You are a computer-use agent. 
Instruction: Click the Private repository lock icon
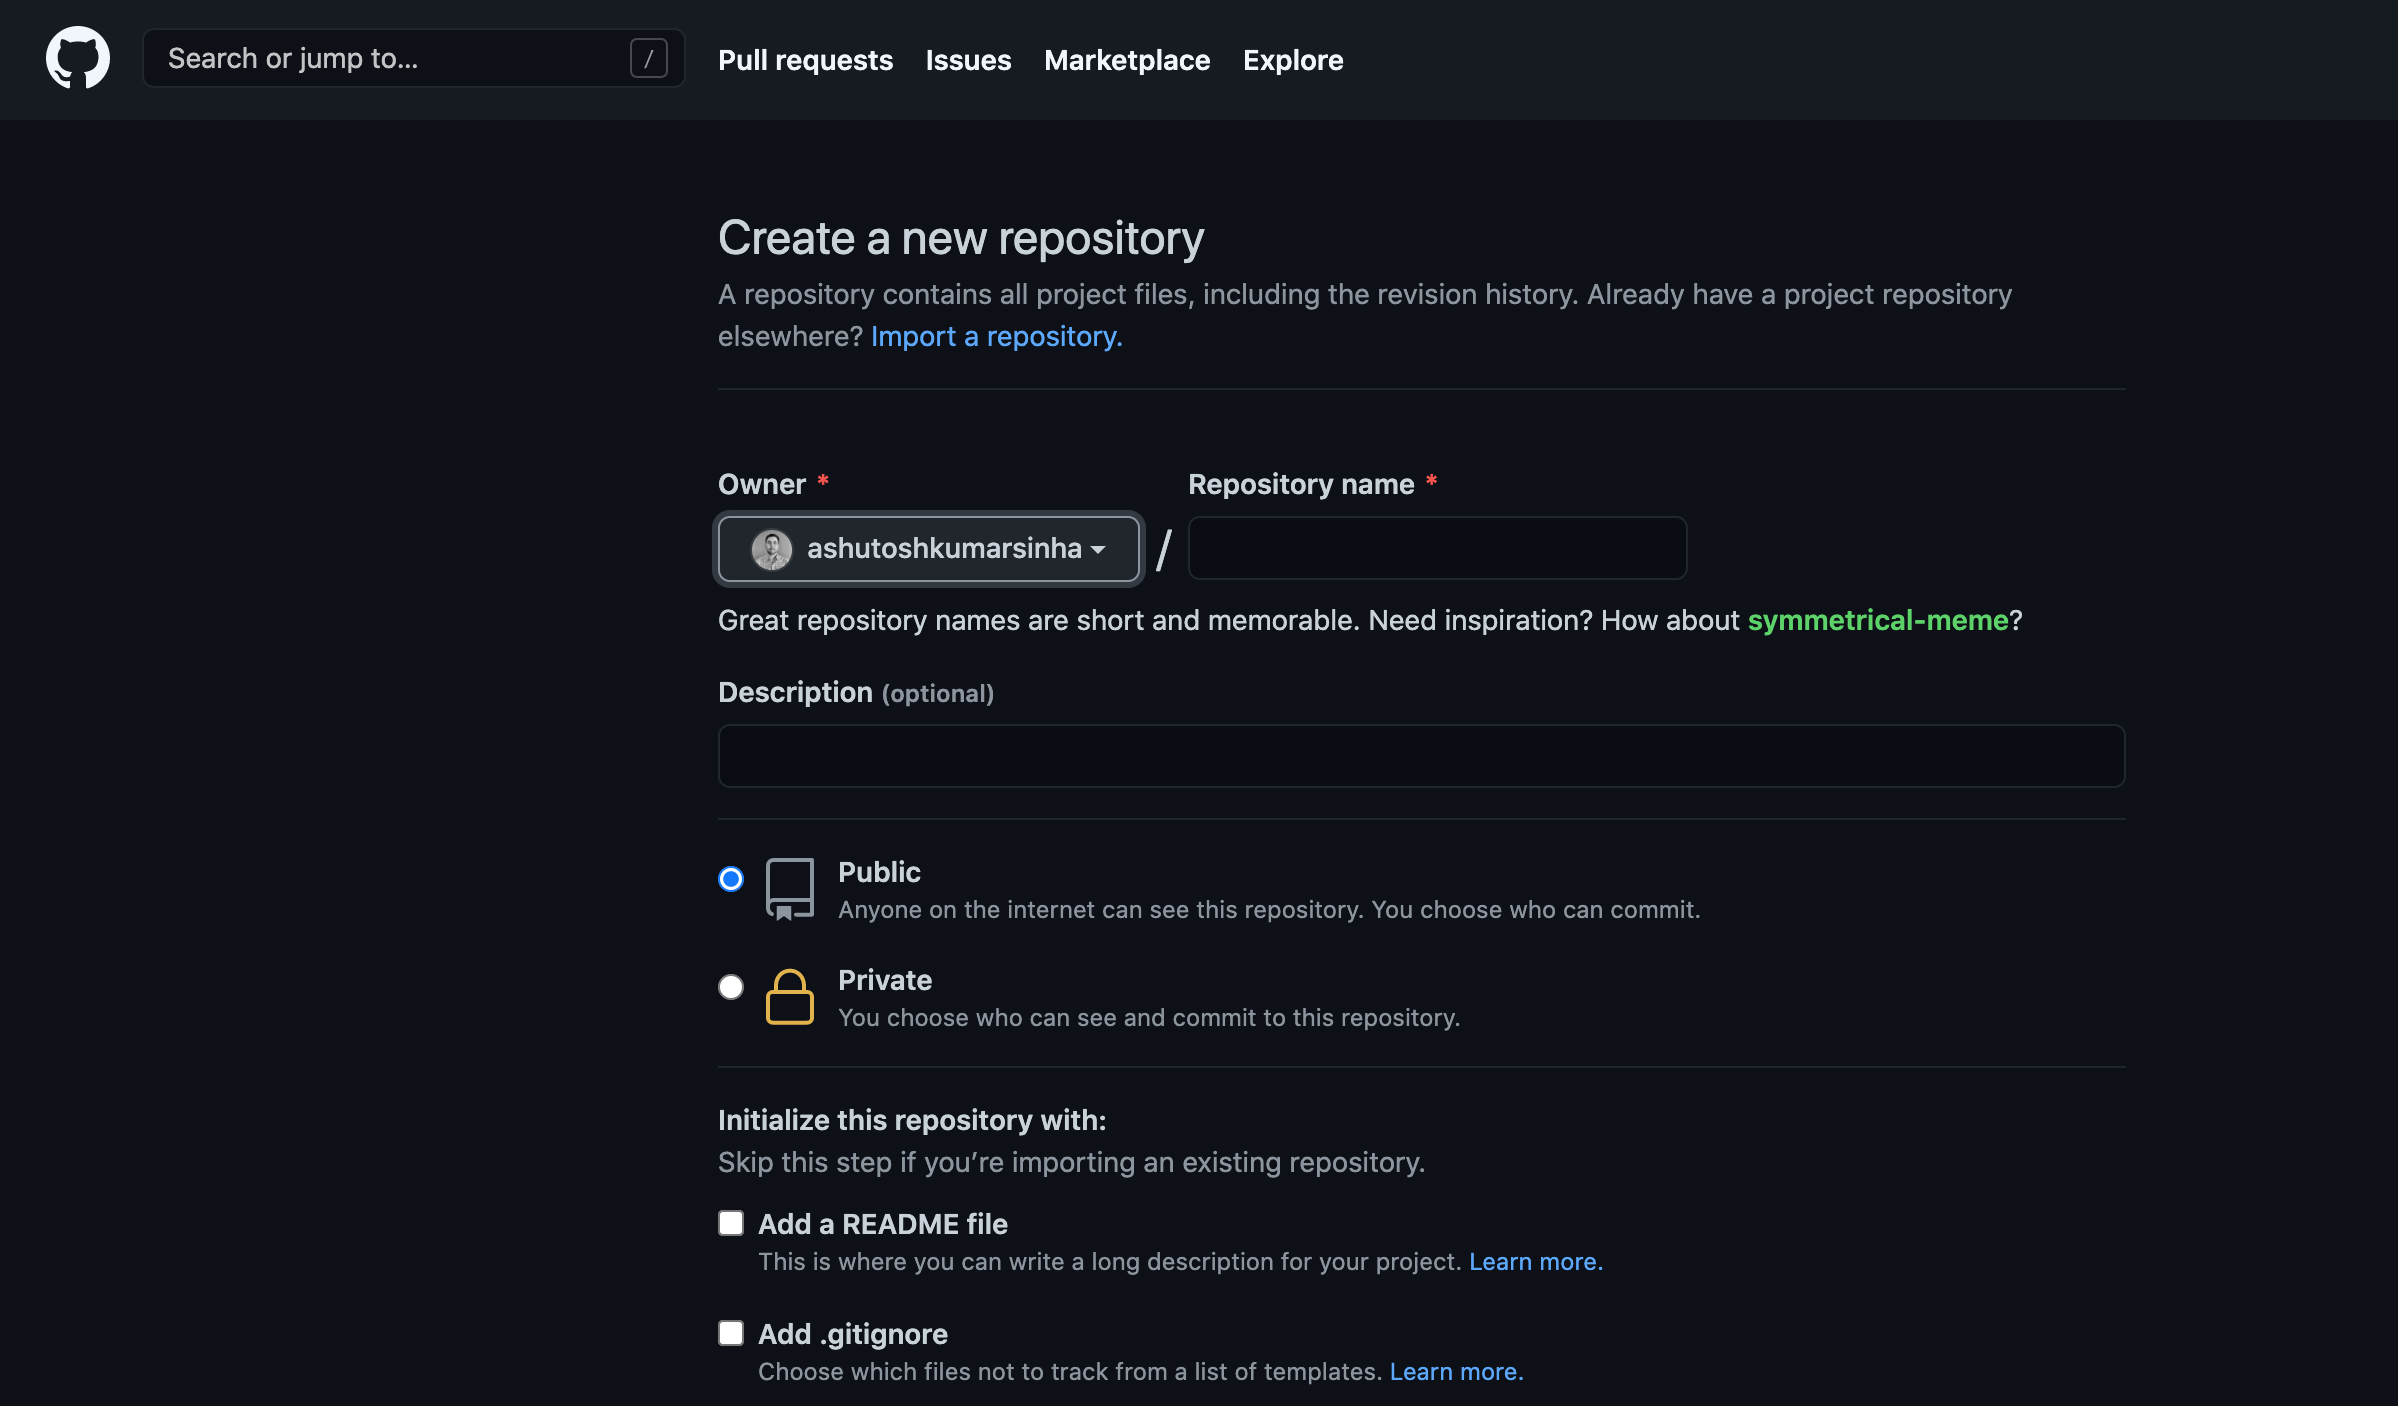pos(789,997)
